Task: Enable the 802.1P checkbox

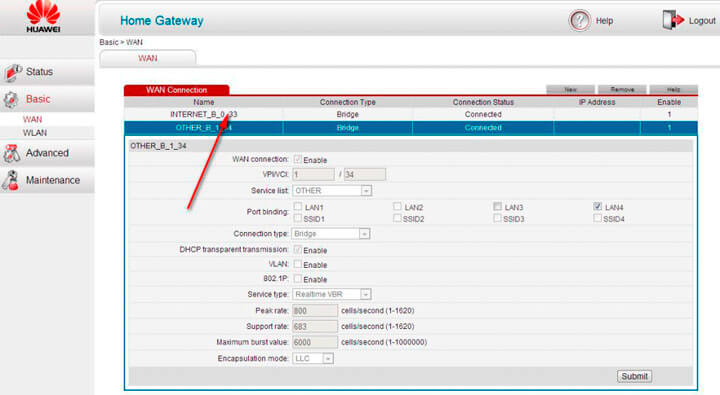Action: click(298, 279)
